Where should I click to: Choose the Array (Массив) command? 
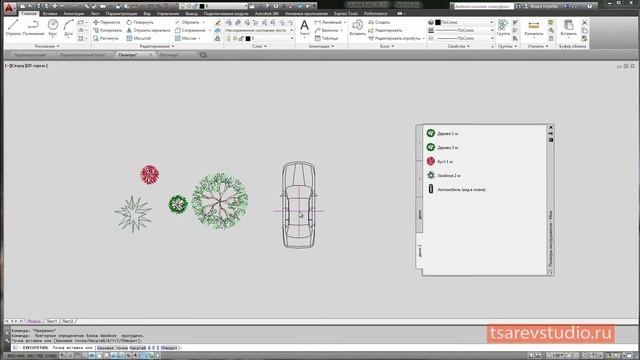coord(186,38)
